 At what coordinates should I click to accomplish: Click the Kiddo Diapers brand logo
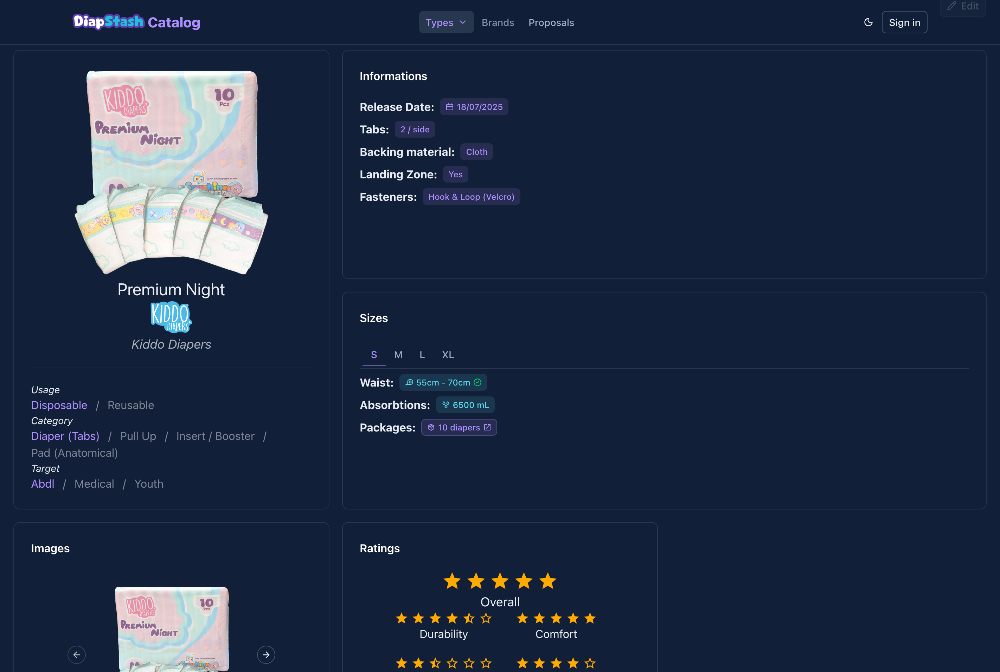click(x=171, y=318)
